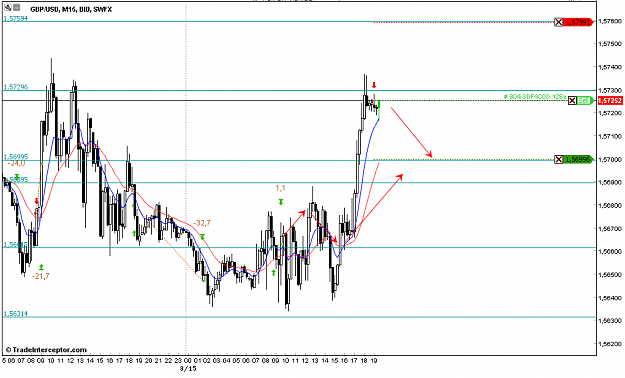
Task: Select the 1,56314 horizontal level label
Action: coord(16,314)
